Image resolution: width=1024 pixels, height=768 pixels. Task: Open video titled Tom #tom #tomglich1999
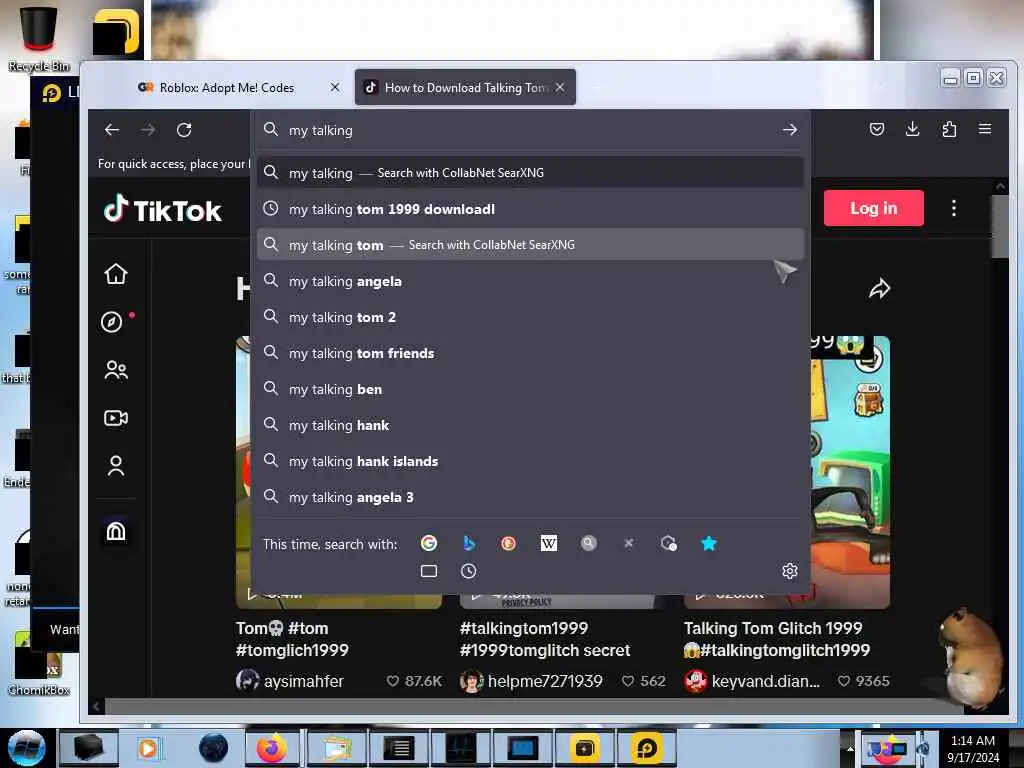tap(292, 639)
